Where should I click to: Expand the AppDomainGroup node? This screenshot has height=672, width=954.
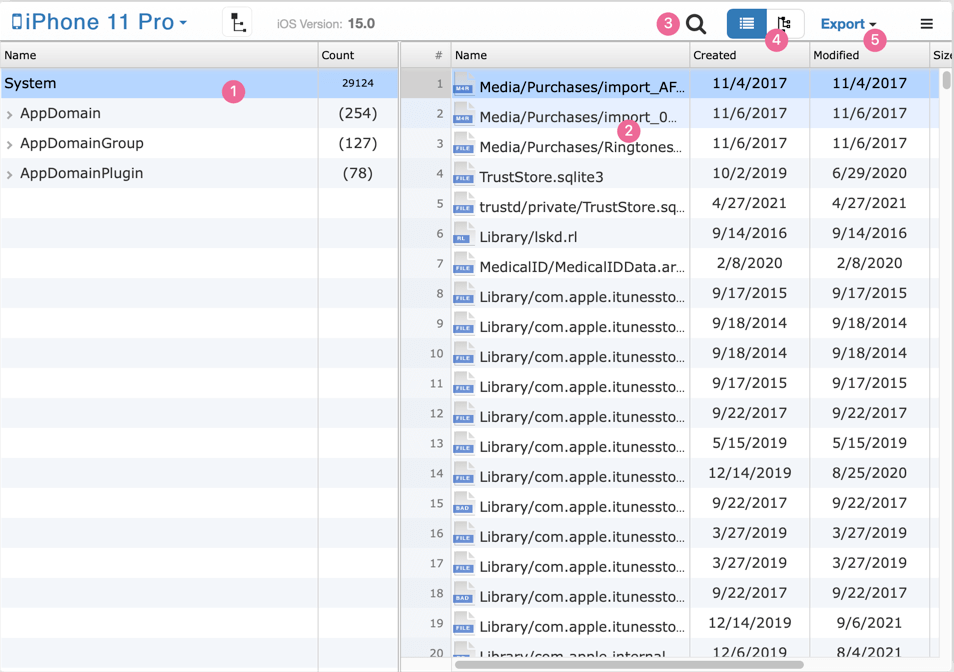[9, 144]
